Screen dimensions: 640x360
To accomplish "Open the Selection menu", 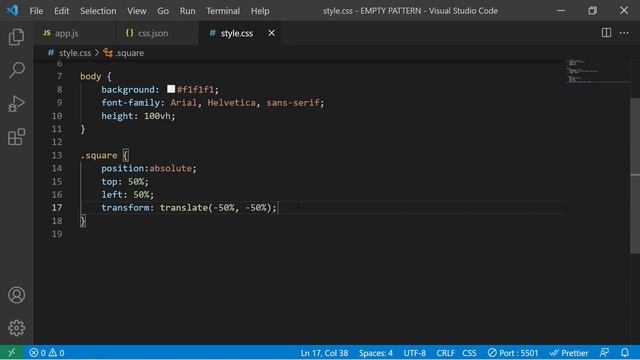I will (98, 11).
